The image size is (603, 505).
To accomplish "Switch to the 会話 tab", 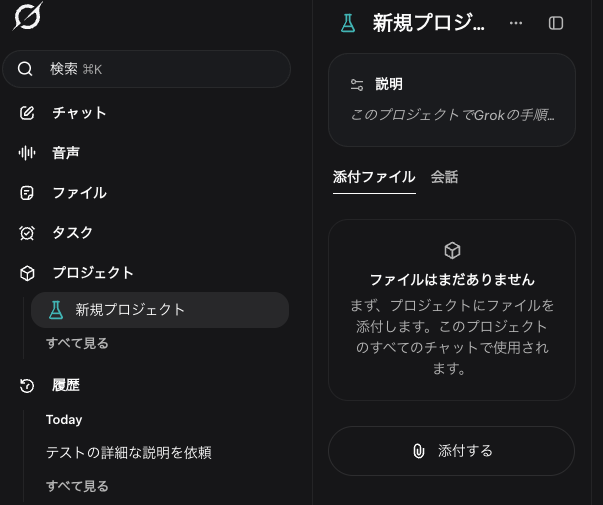I will coord(444,177).
